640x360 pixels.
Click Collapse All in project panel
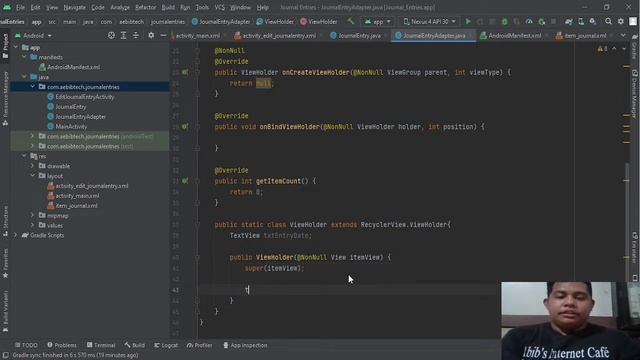pos(136,36)
